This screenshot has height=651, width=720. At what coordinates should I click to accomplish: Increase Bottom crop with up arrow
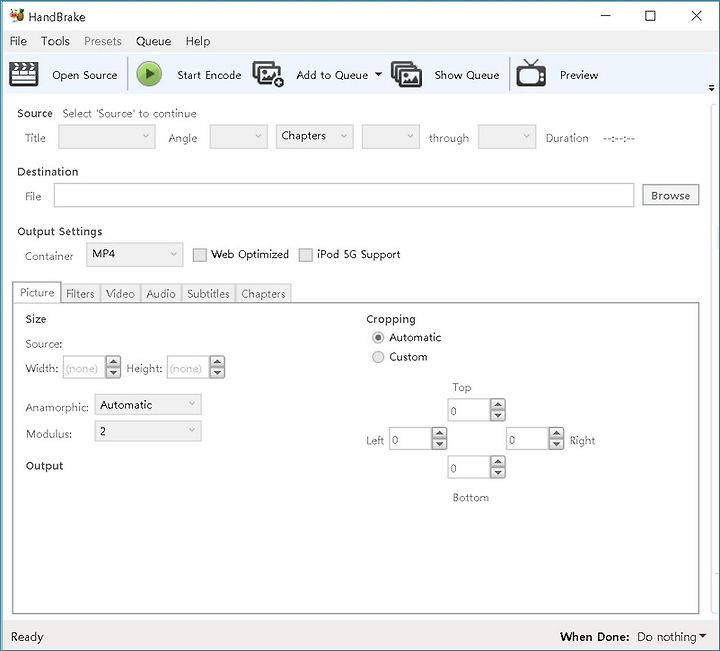coord(498,461)
